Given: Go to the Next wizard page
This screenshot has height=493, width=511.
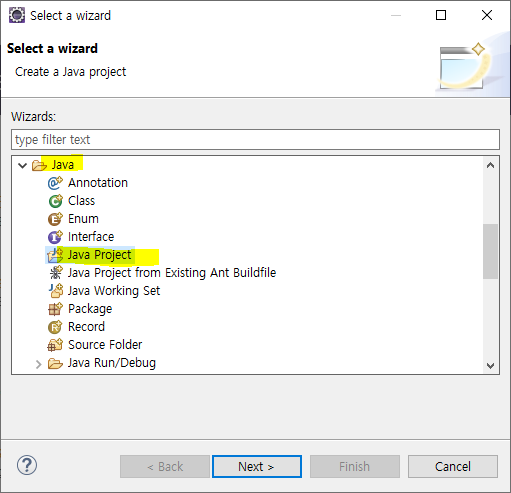Looking at the screenshot, I should click(257, 466).
